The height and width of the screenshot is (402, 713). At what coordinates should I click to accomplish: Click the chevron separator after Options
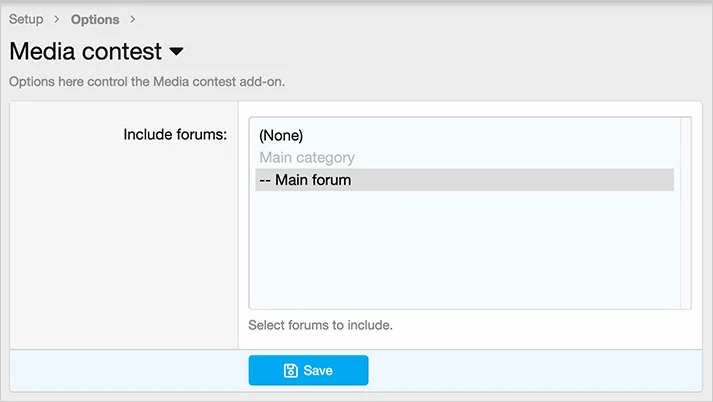(133, 19)
